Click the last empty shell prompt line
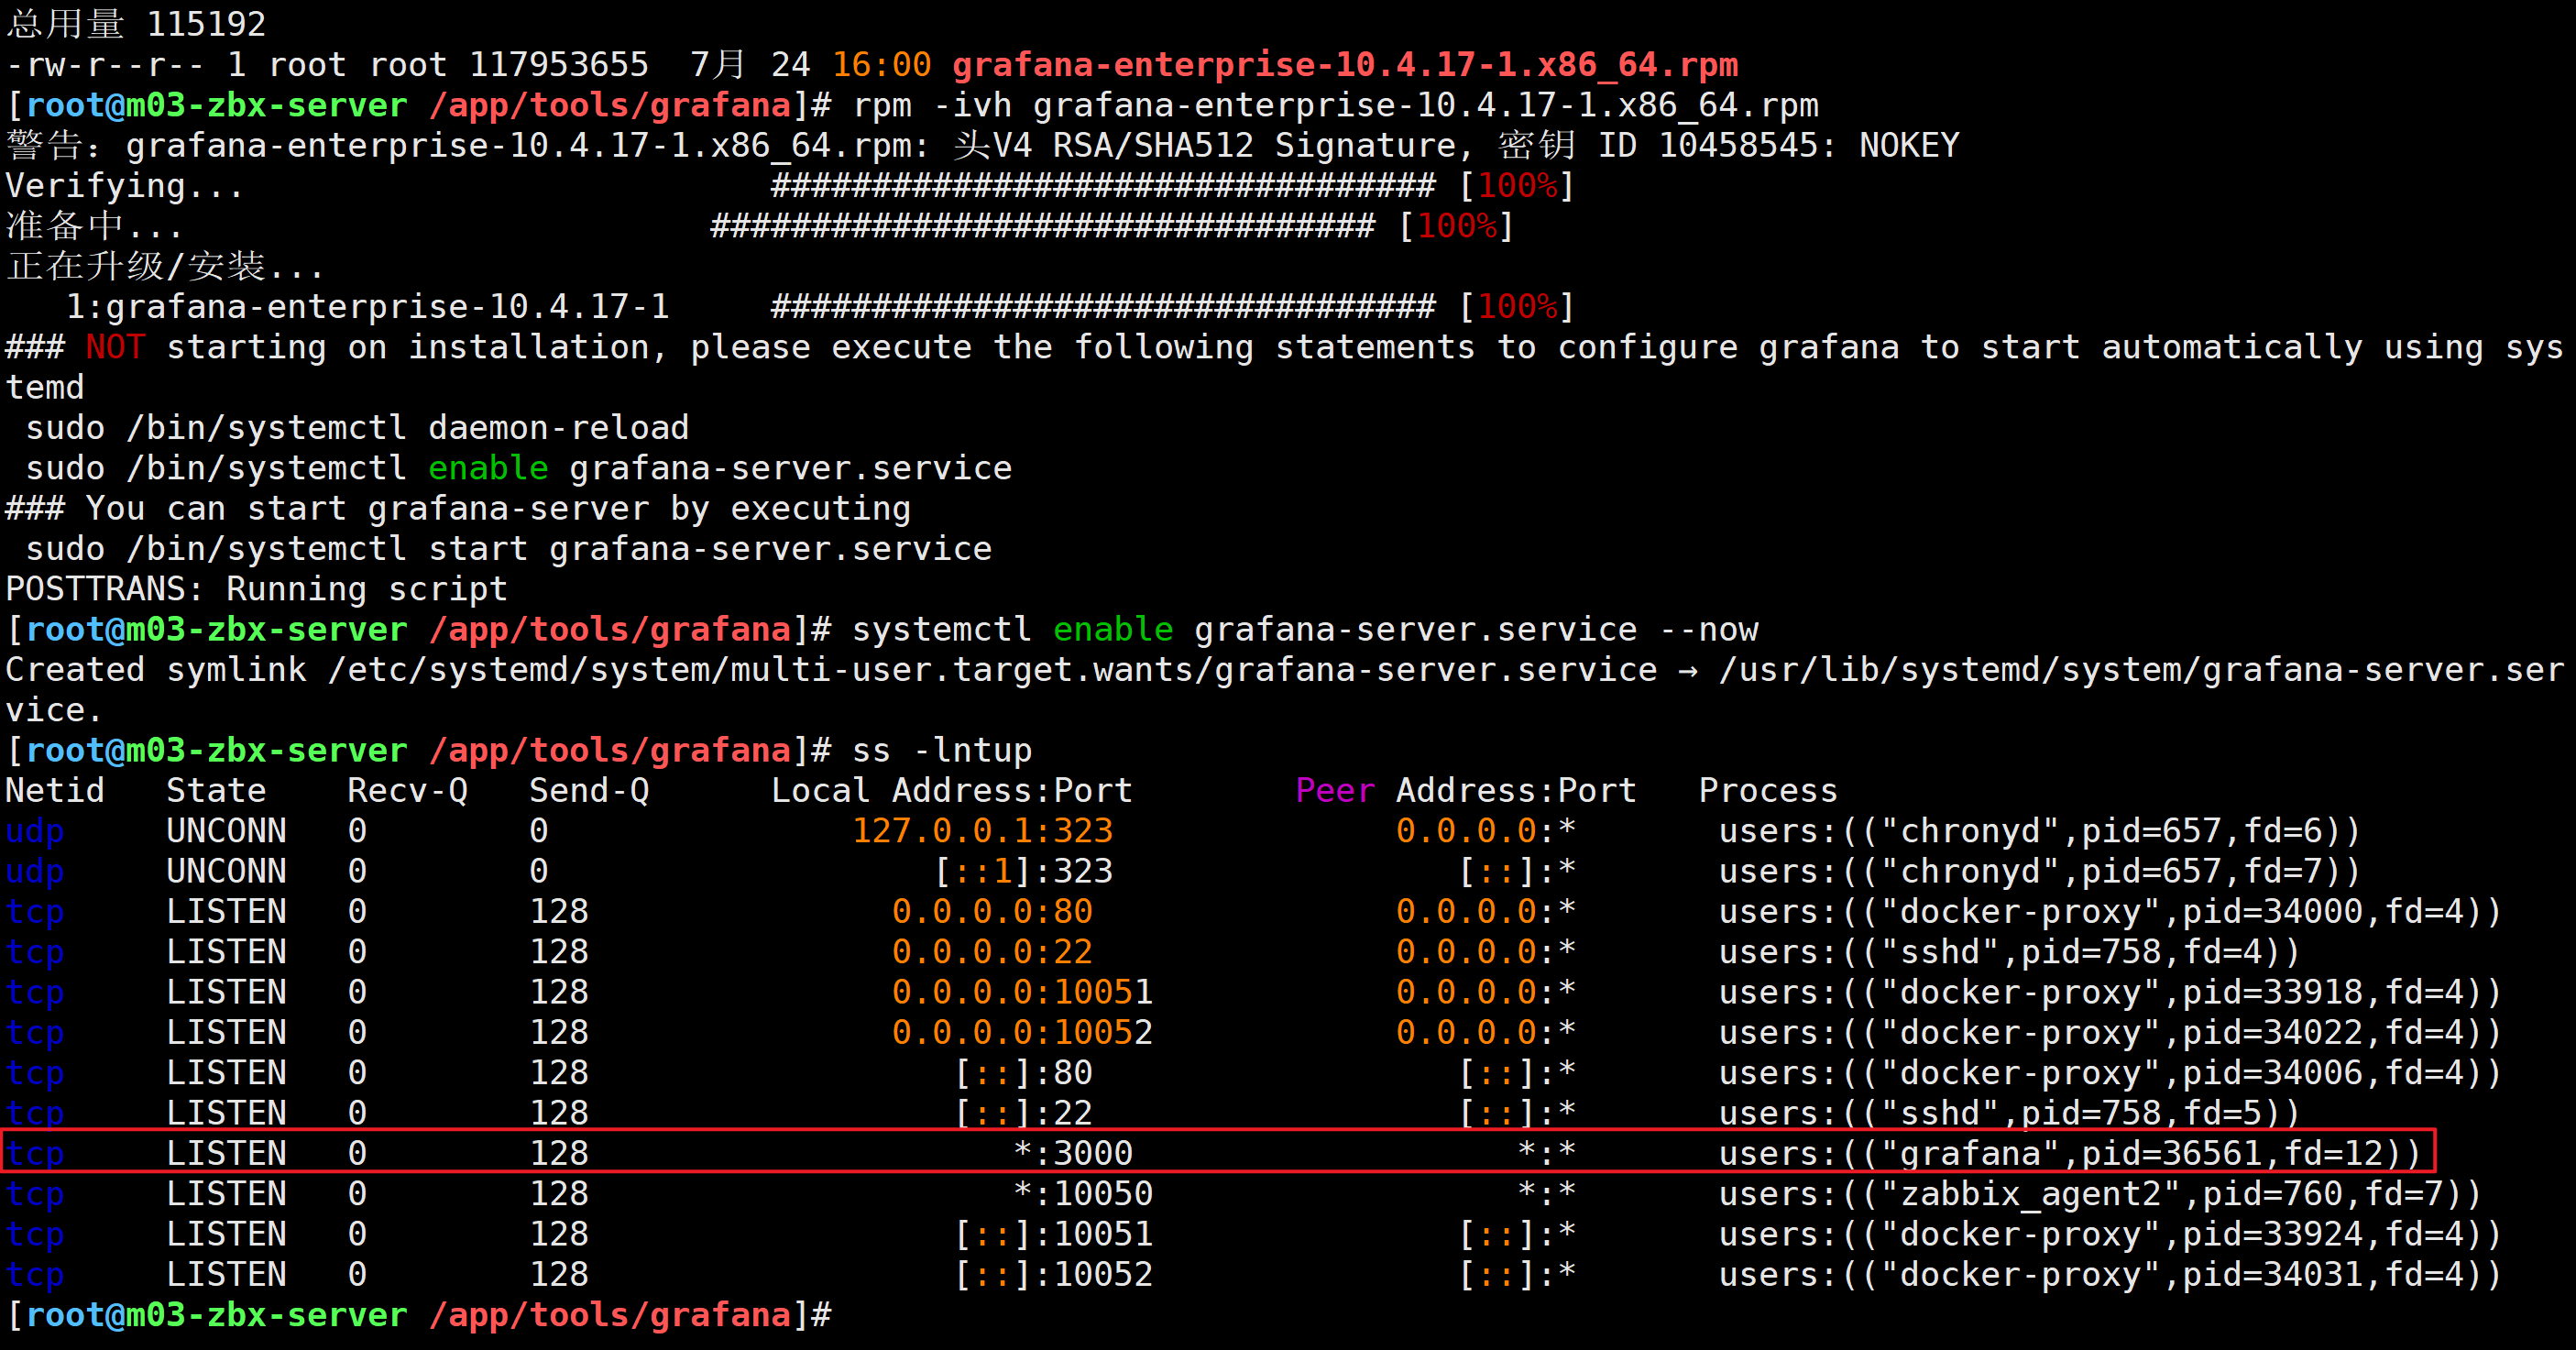The width and height of the screenshot is (2576, 1350). tap(418, 1315)
